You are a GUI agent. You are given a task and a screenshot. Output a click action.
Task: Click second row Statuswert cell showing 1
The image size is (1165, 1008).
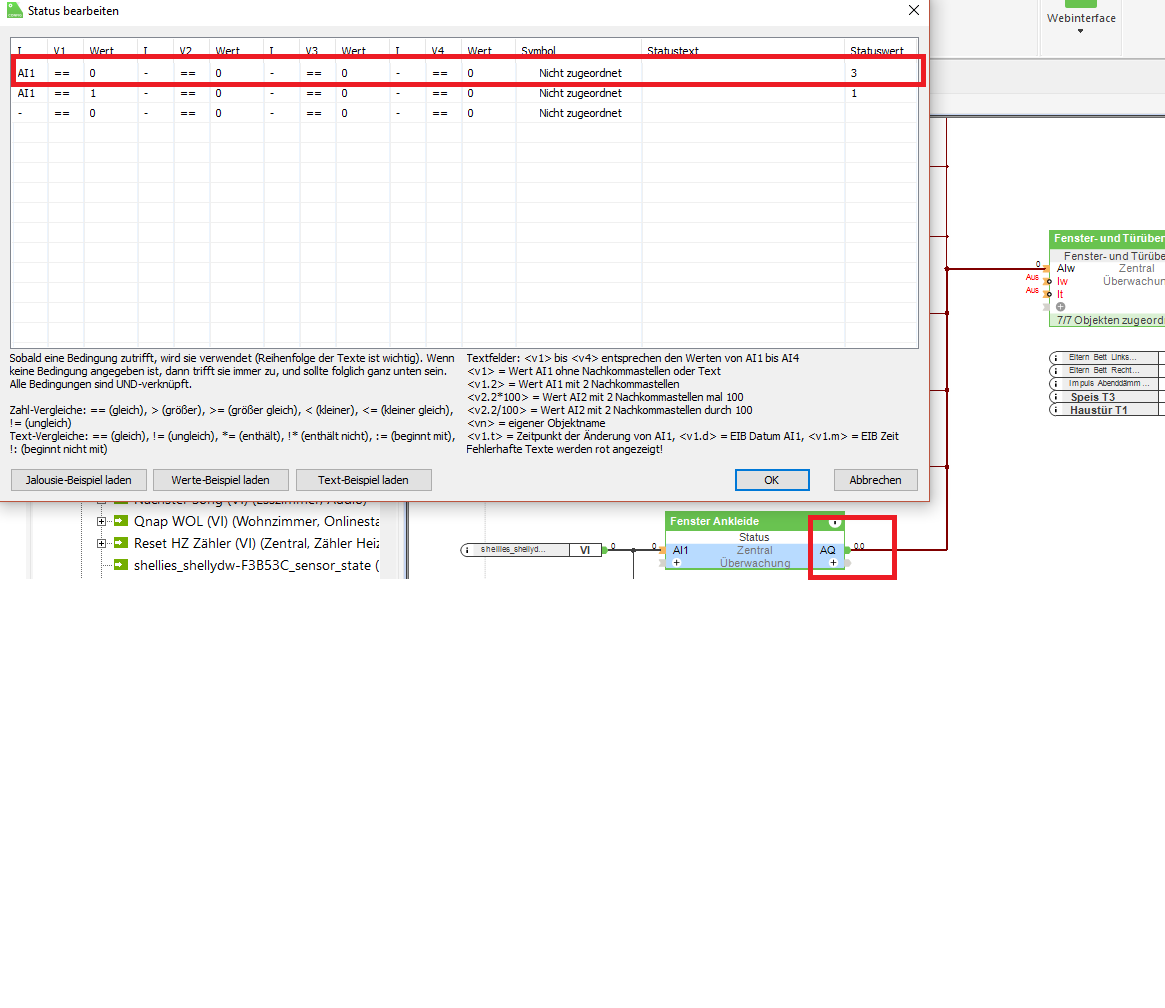[881, 93]
